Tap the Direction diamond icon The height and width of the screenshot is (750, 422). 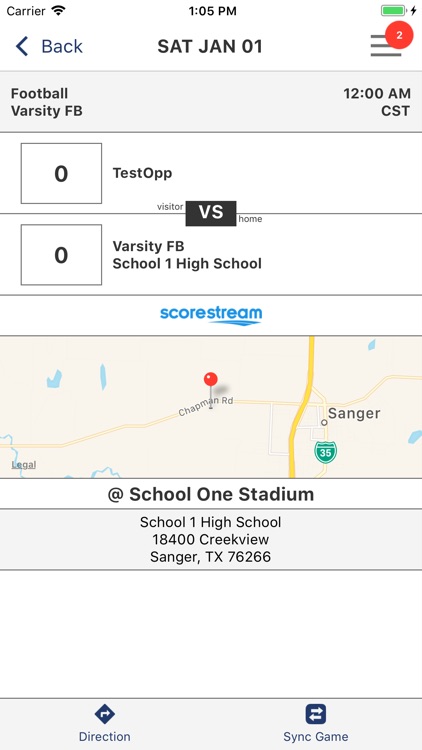click(104, 714)
